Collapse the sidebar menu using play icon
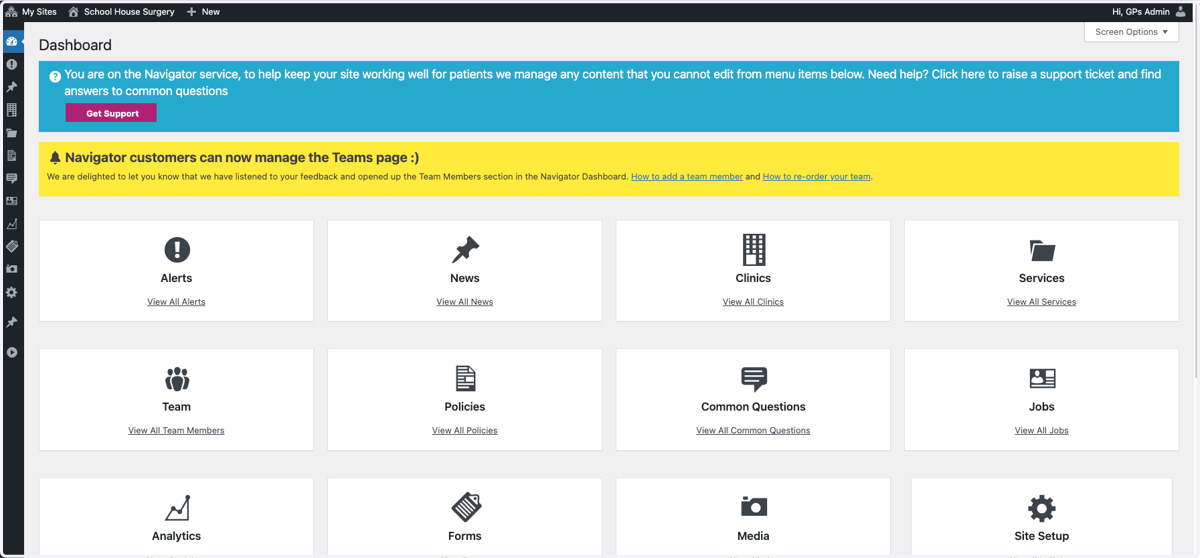Image resolution: width=1200 pixels, height=558 pixels. pyautogui.click(x=12, y=352)
